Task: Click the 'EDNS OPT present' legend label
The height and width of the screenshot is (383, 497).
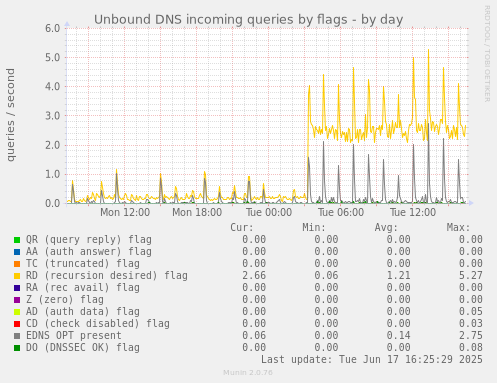Action: click(74, 336)
